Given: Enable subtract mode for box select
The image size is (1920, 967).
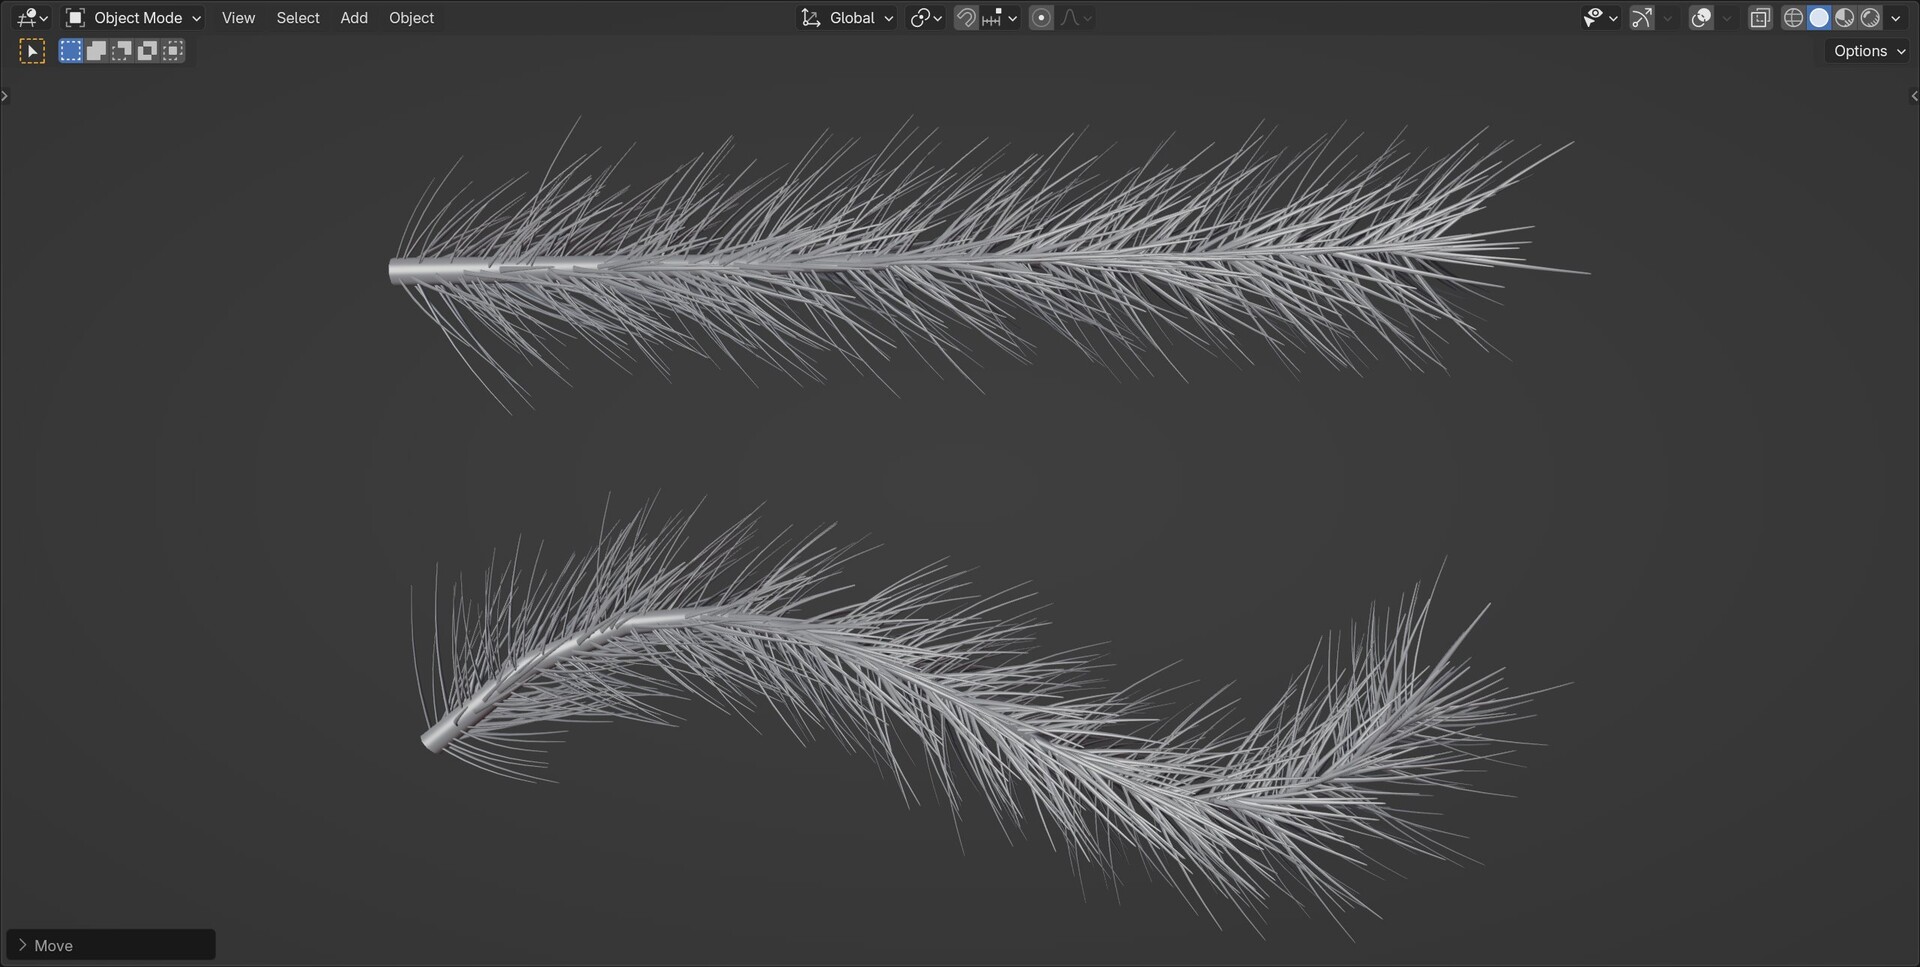Looking at the screenshot, I should tap(121, 50).
